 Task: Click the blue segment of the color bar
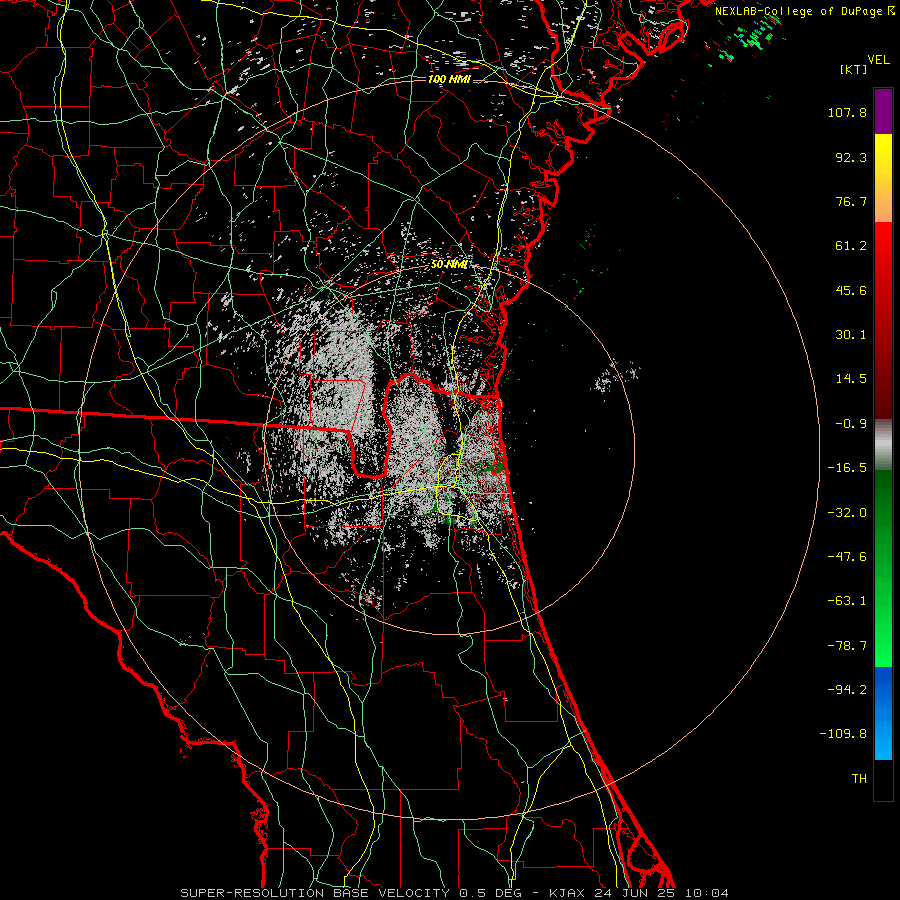pos(883,713)
